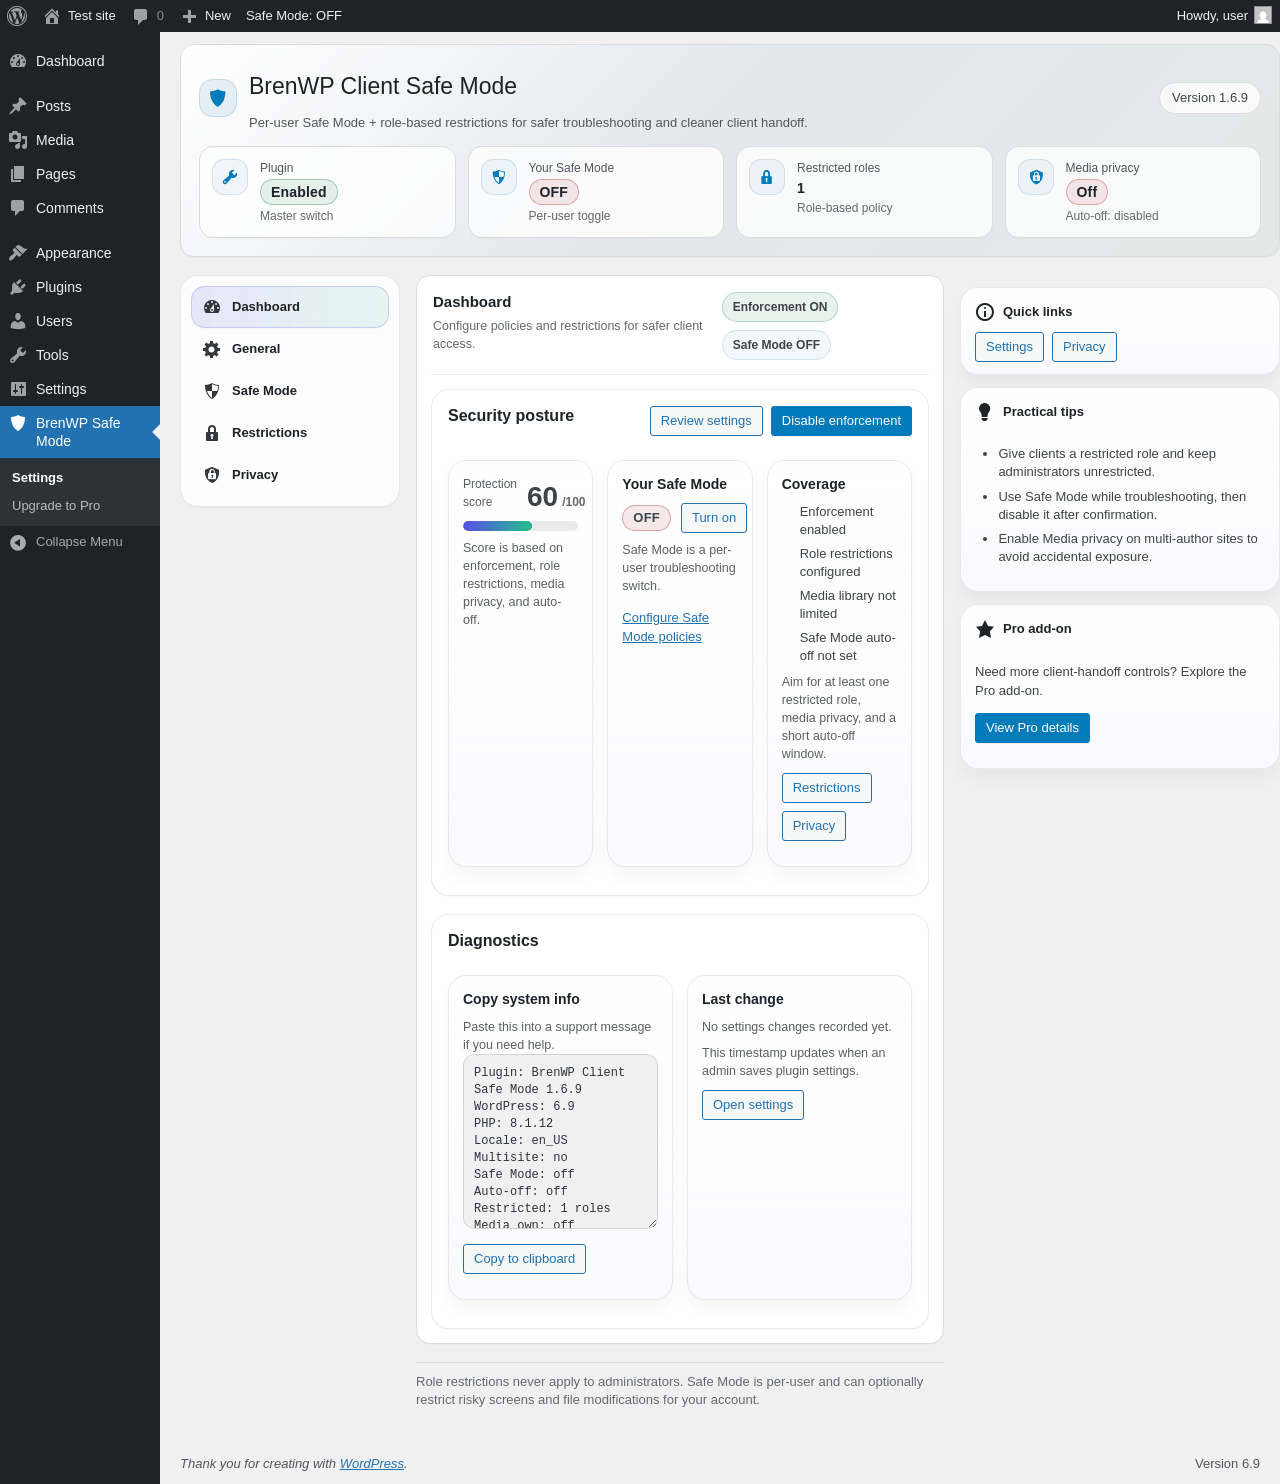The height and width of the screenshot is (1484, 1280).
Task: Click Howdy, user account text
Action: pyautogui.click(x=1212, y=16)
